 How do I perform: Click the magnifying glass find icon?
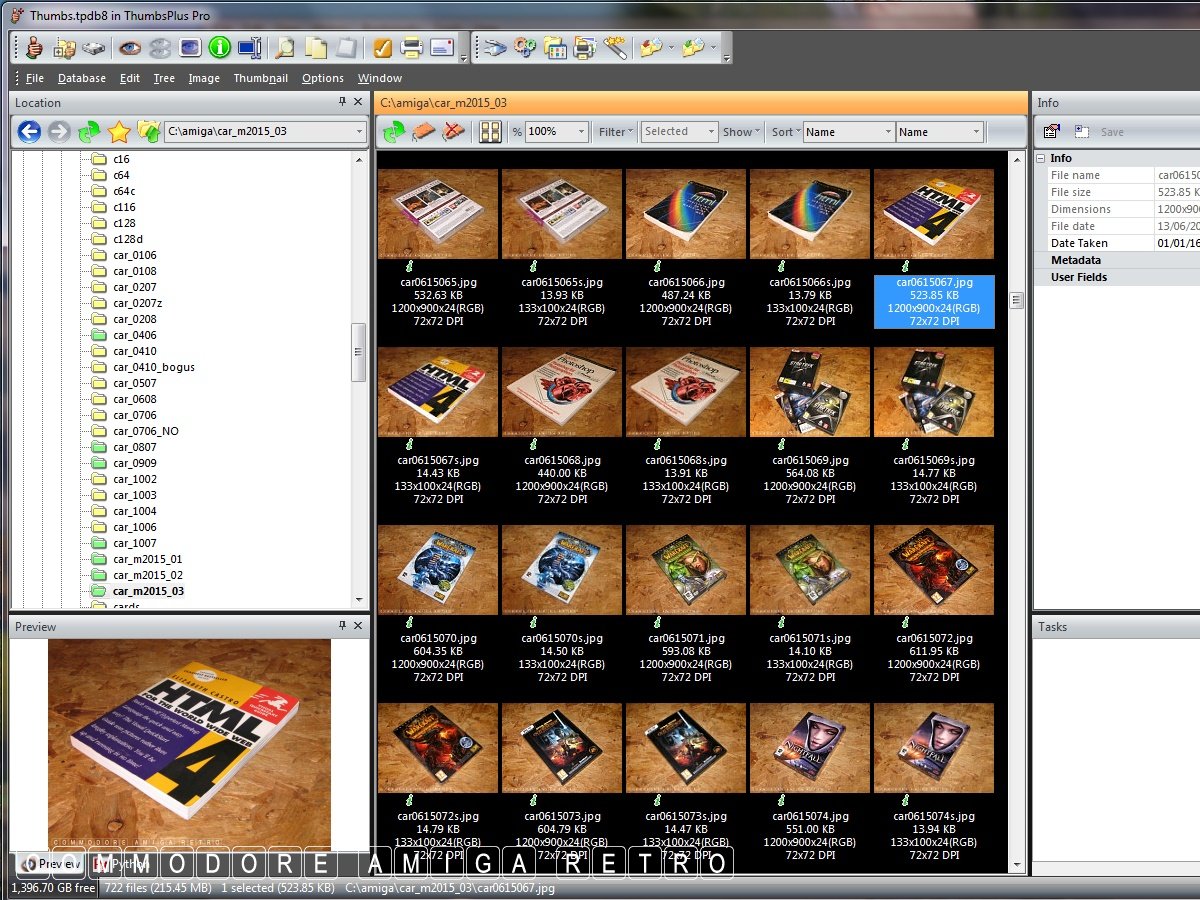(285, 47)
